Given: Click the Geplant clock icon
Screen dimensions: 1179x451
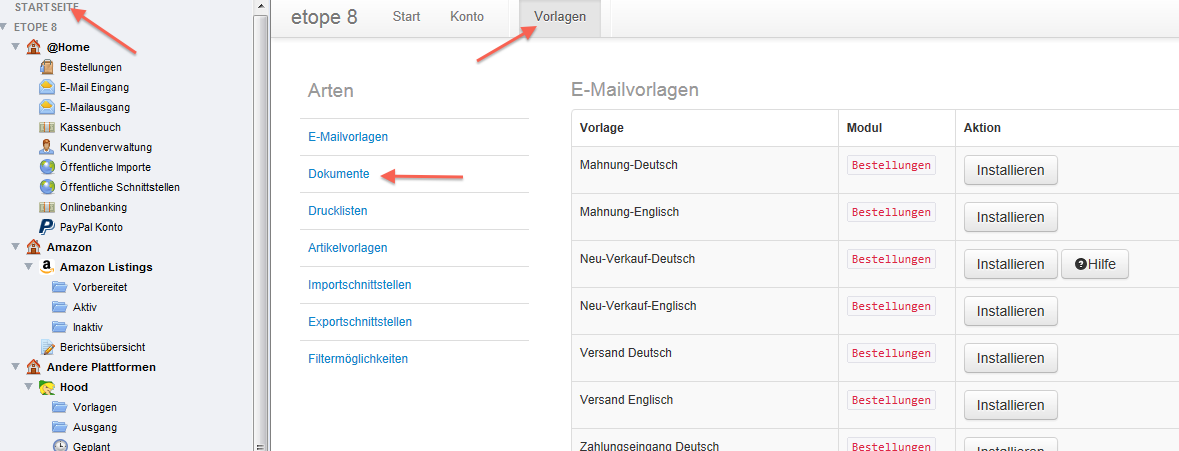Looking at the screenshot, I should coord(60,446).
